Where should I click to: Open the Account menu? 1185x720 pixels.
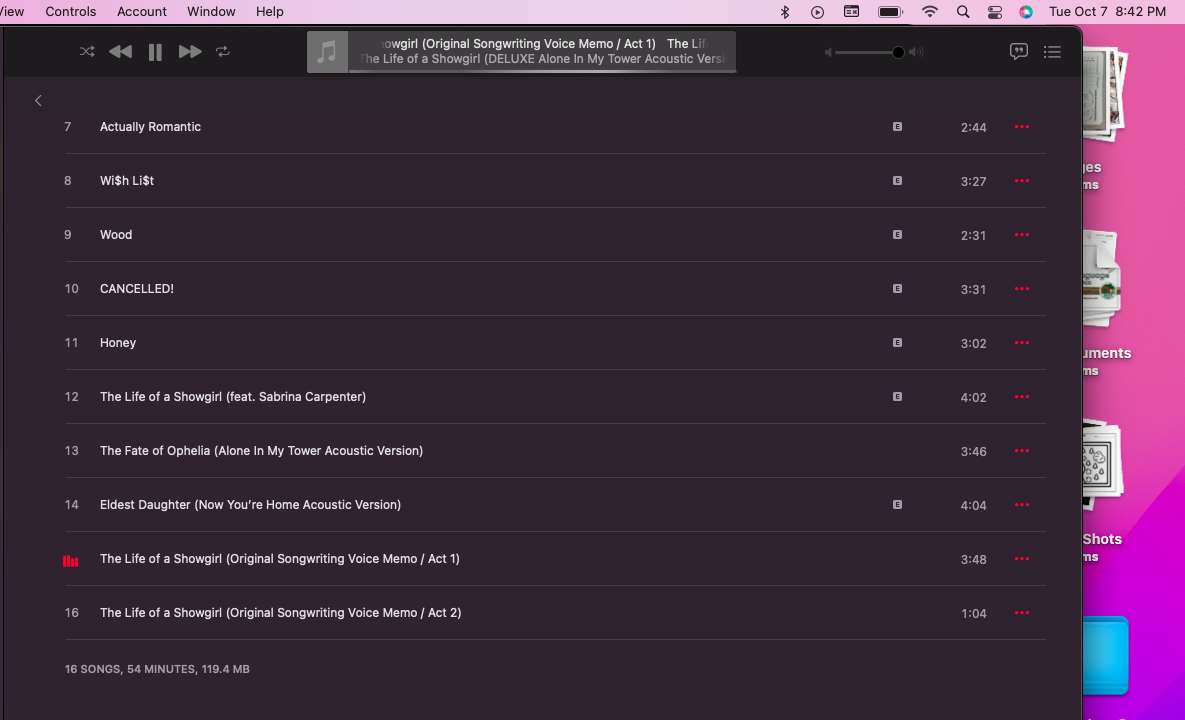141,11
